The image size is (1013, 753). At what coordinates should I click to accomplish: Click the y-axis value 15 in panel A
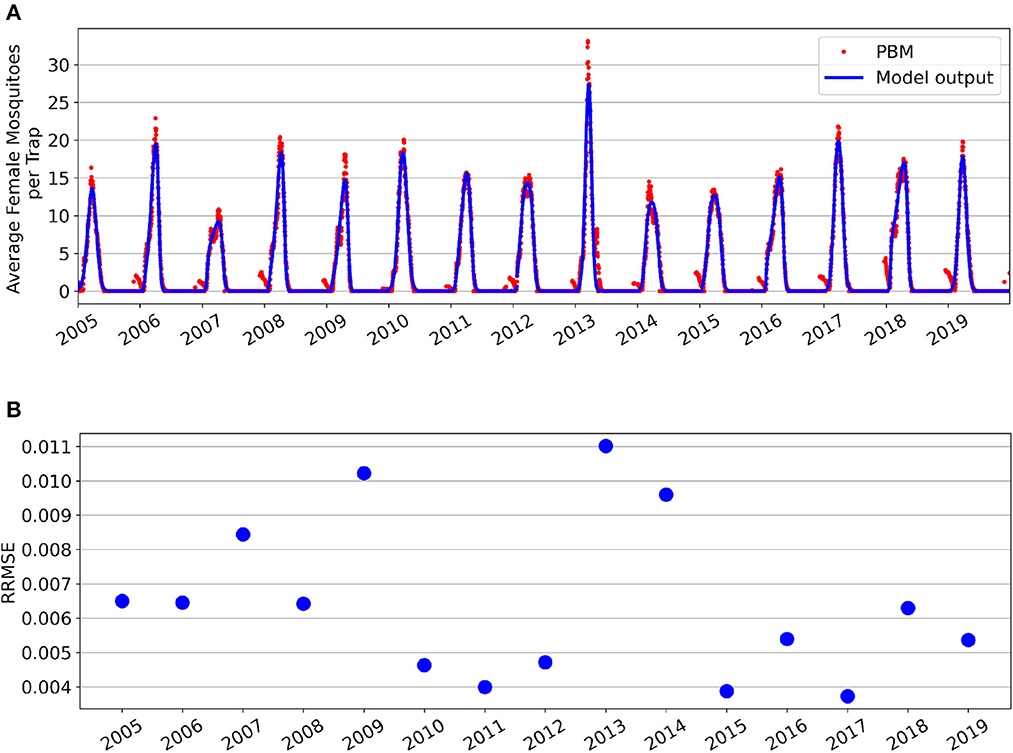tap(58, 178)
